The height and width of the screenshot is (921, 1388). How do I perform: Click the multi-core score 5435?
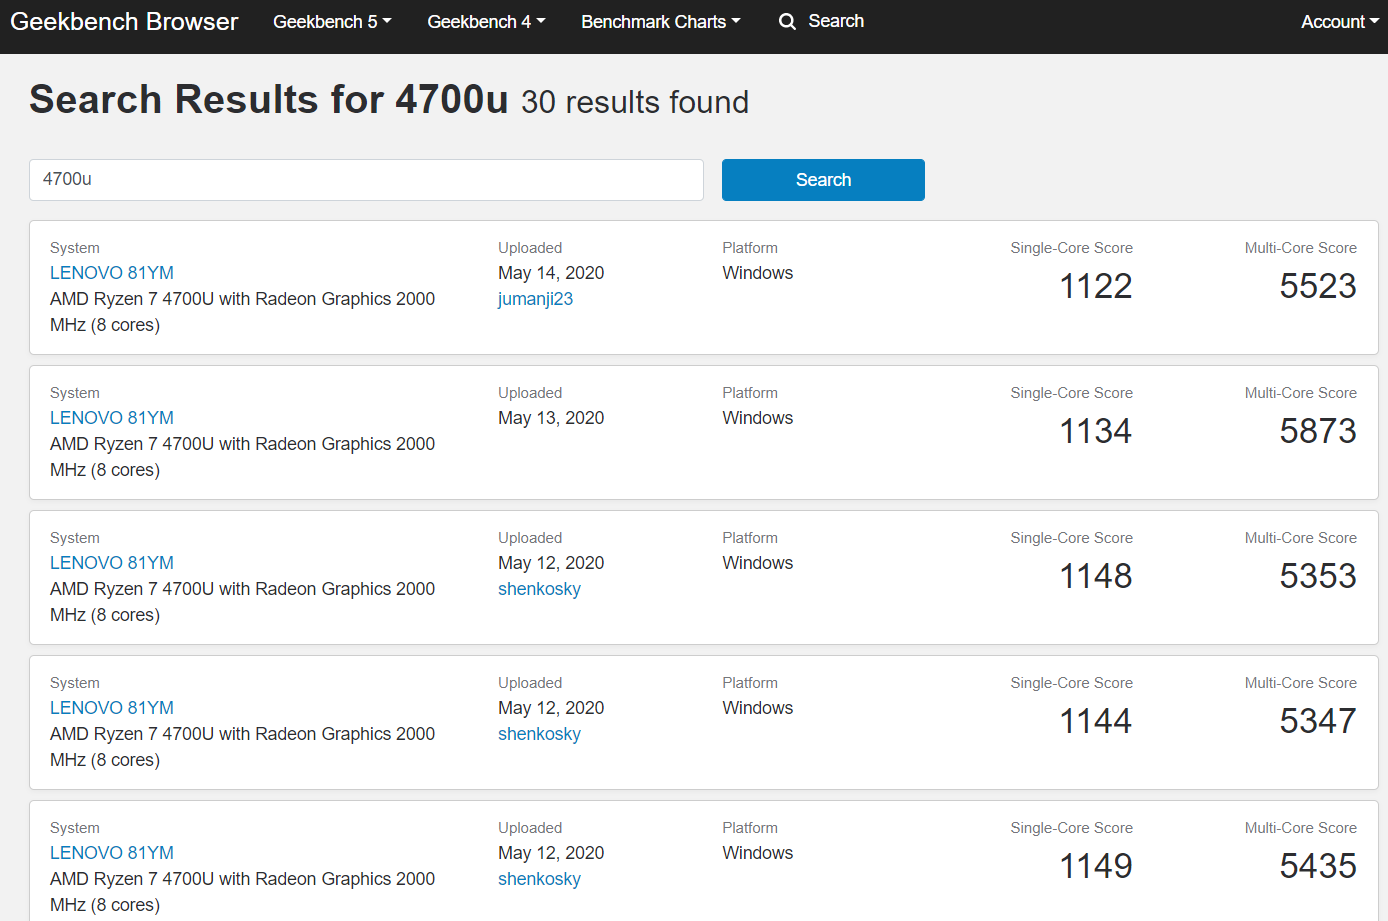point(1318,867)
